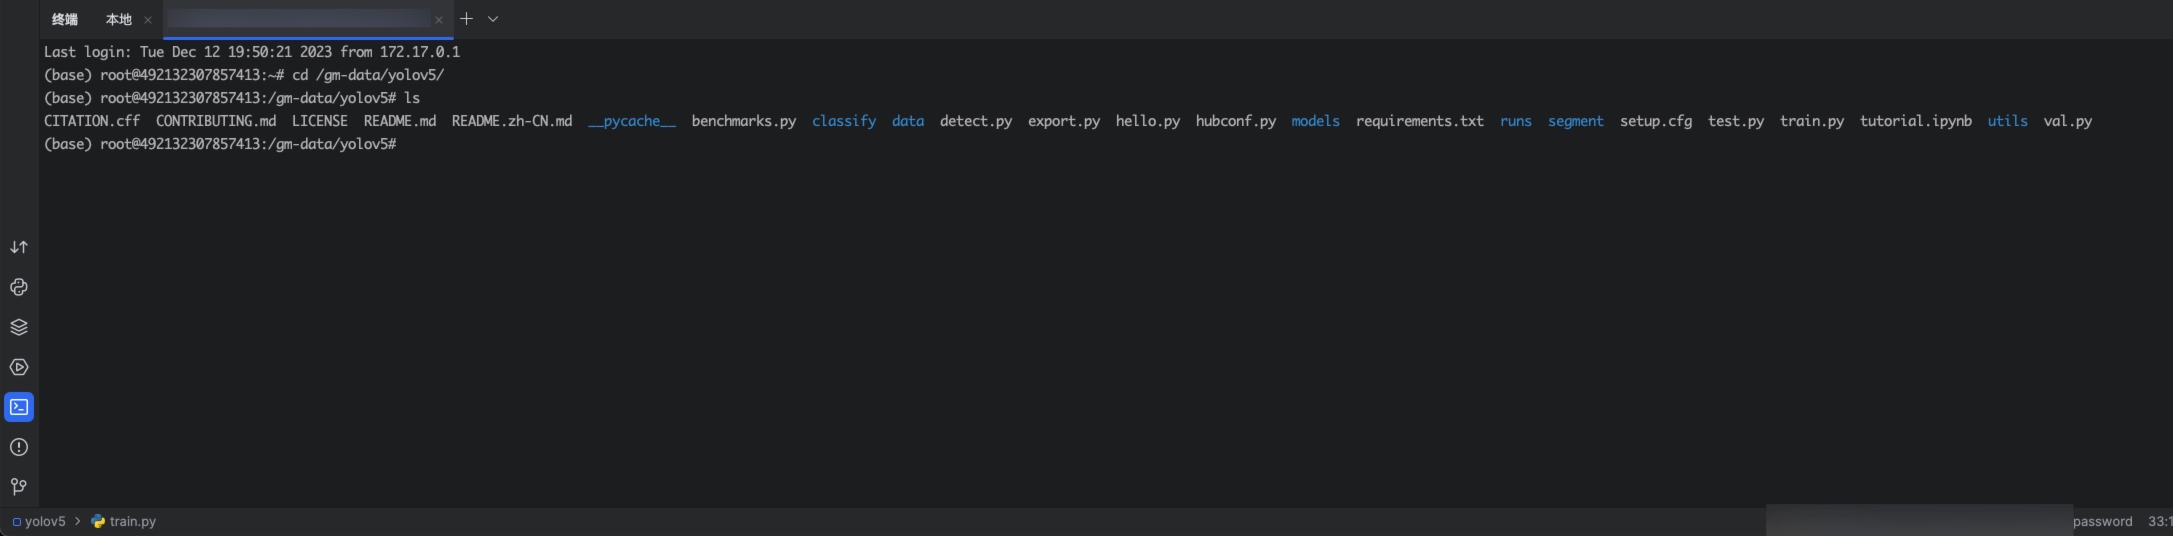Screen dimensions: 2173x536
Task: Open the Python Packages layers icon
Action: (x=19, y=327)
